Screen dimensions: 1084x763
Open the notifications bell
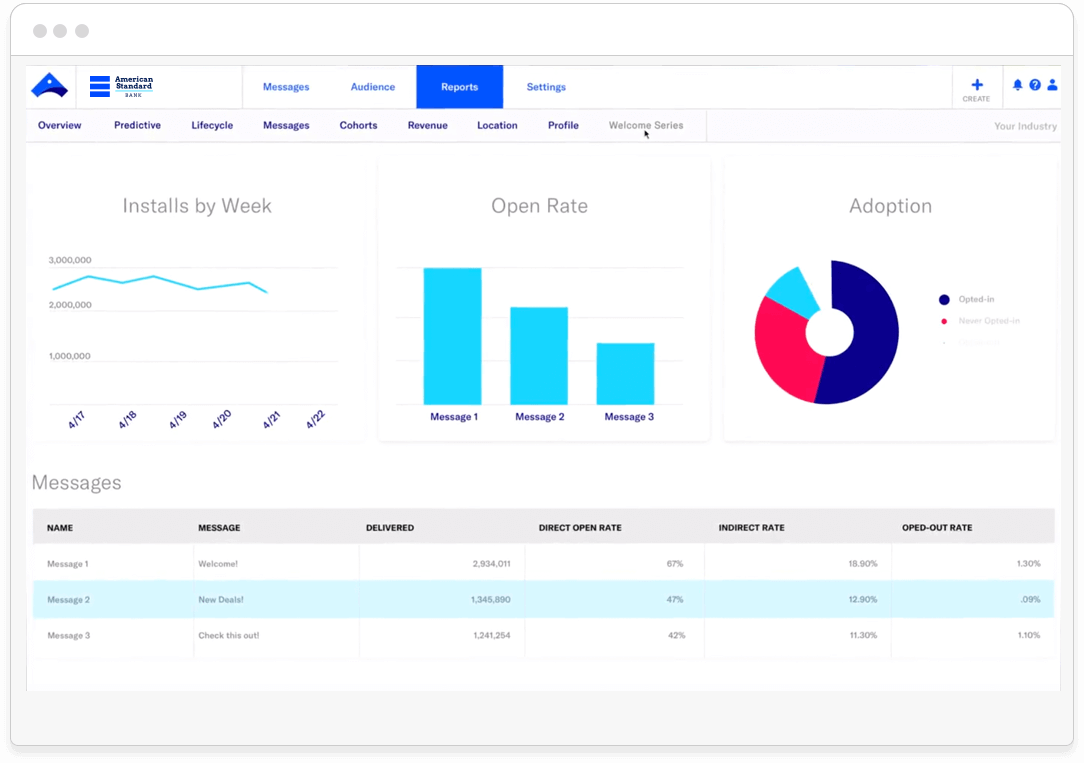coord(1018,86)
